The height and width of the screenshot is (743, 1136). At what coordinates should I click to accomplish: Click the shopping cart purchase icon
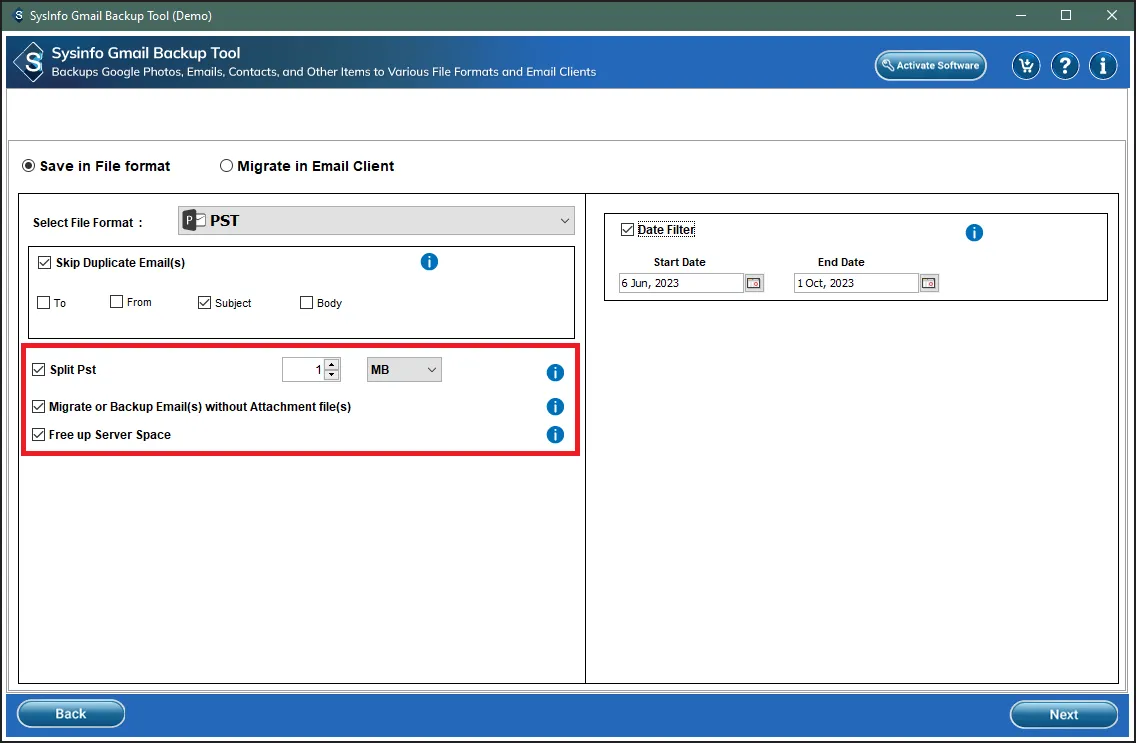1026,66
